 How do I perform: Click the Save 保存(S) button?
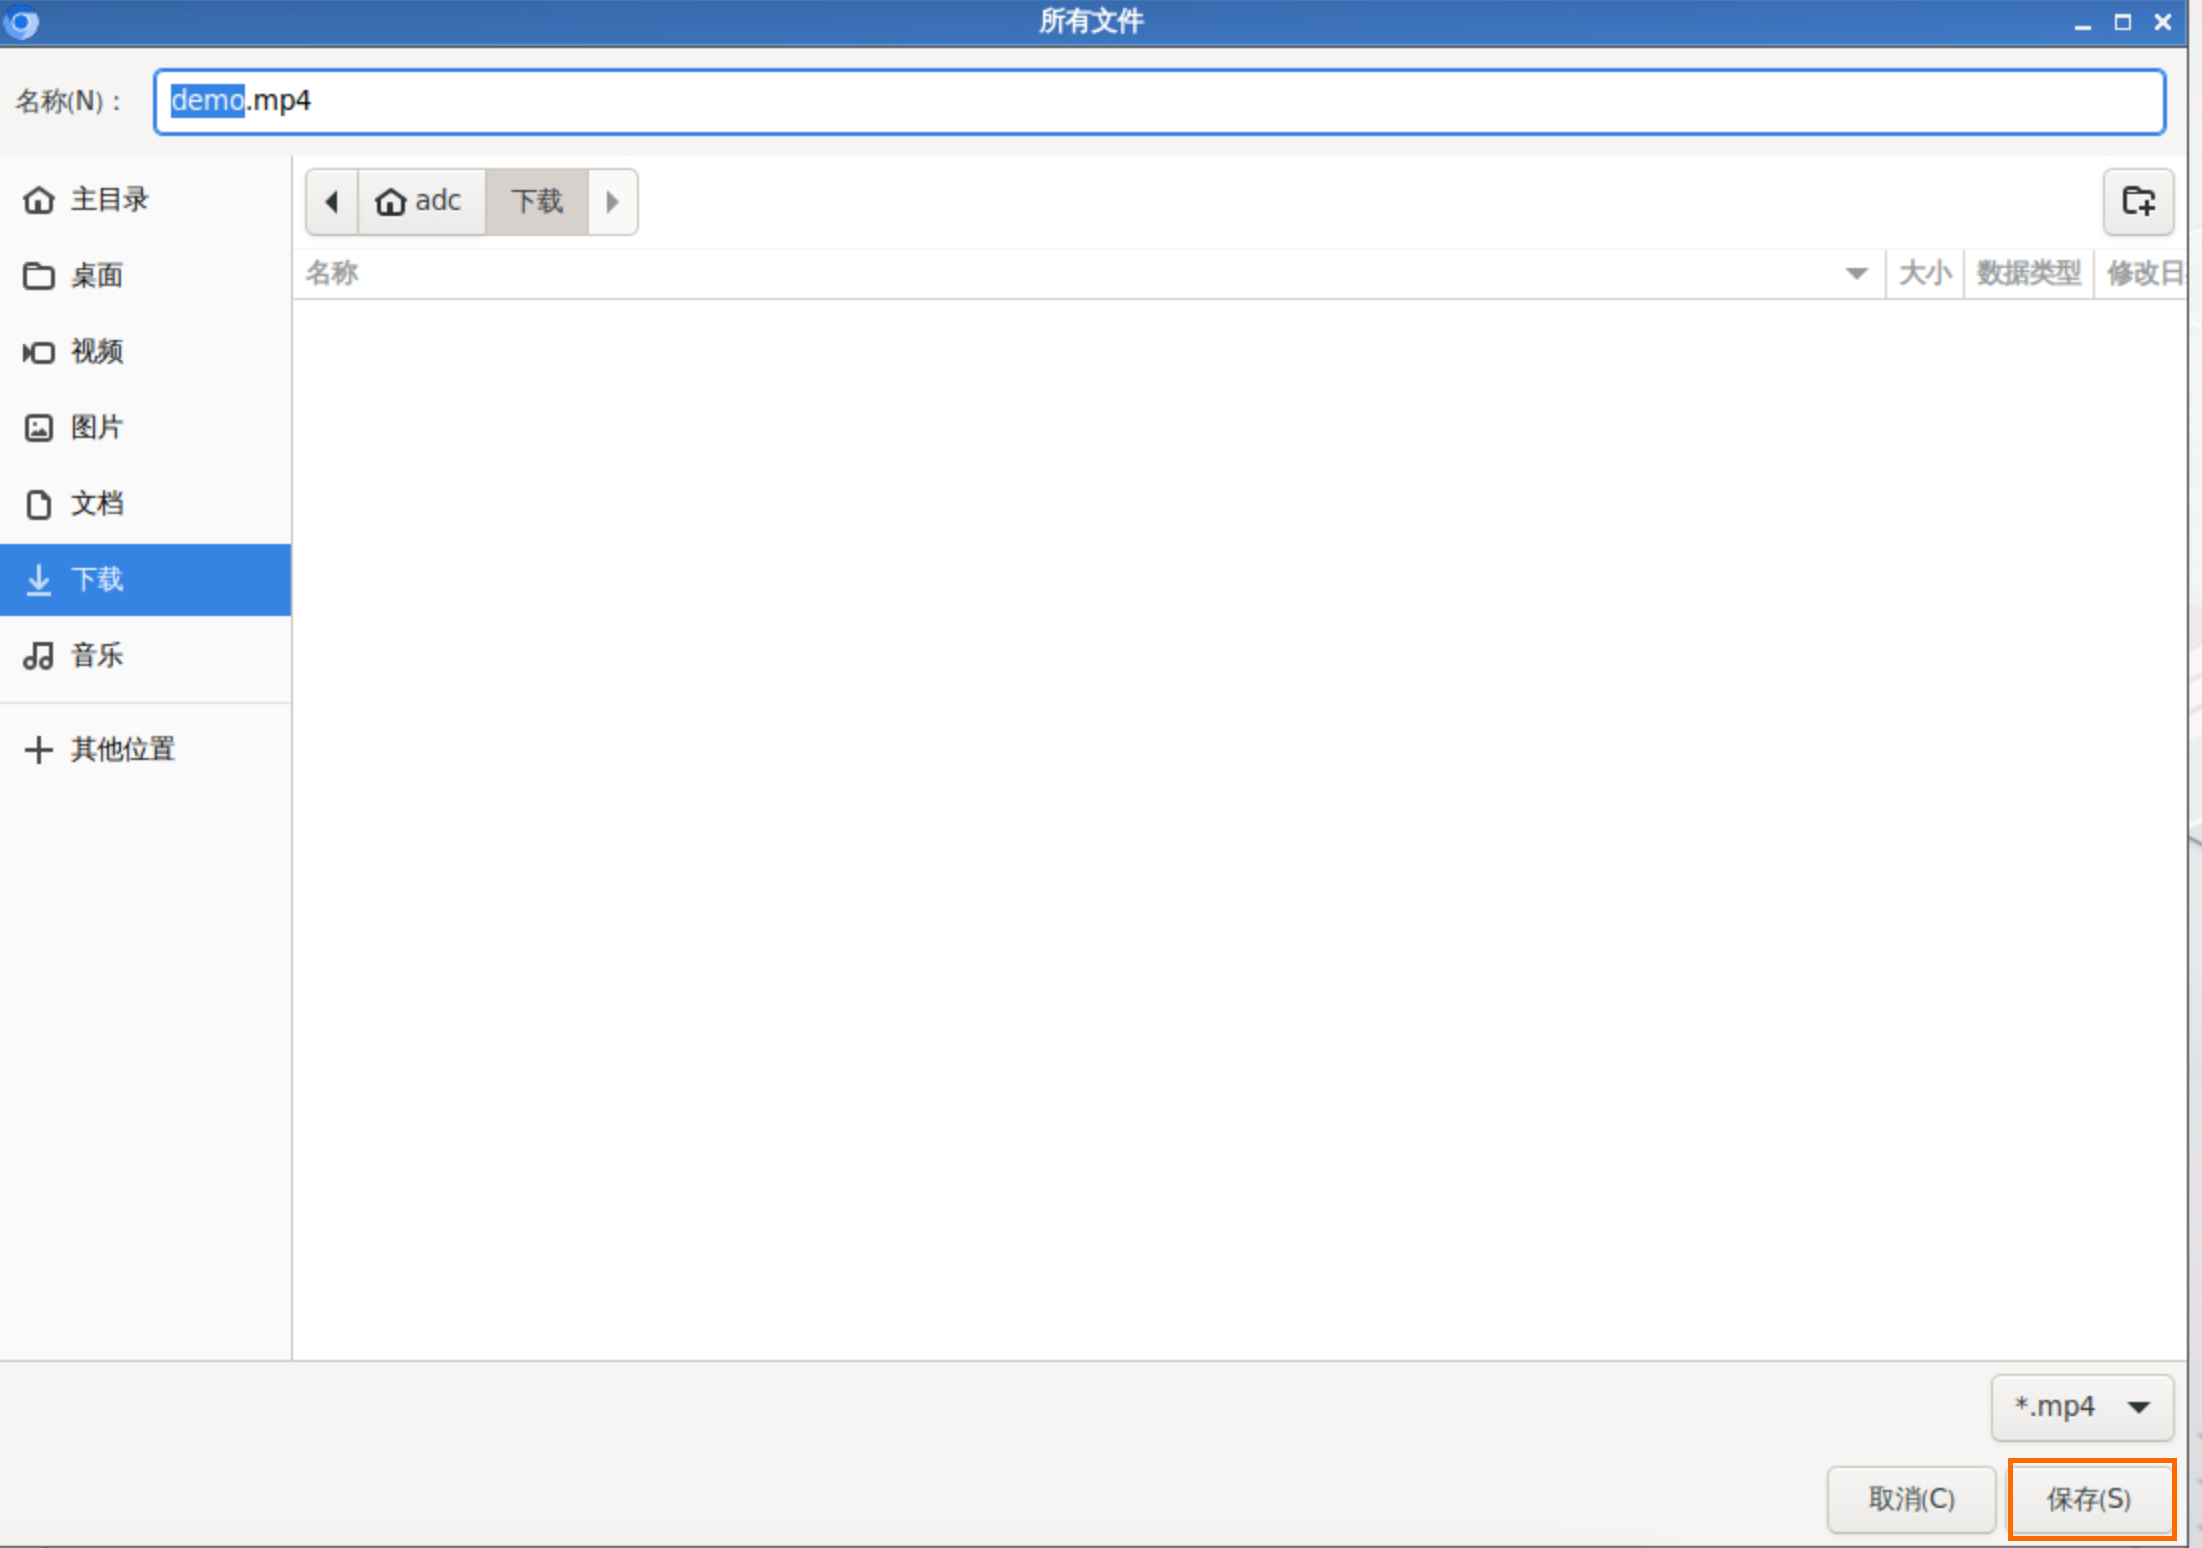click(2090, 1498)
